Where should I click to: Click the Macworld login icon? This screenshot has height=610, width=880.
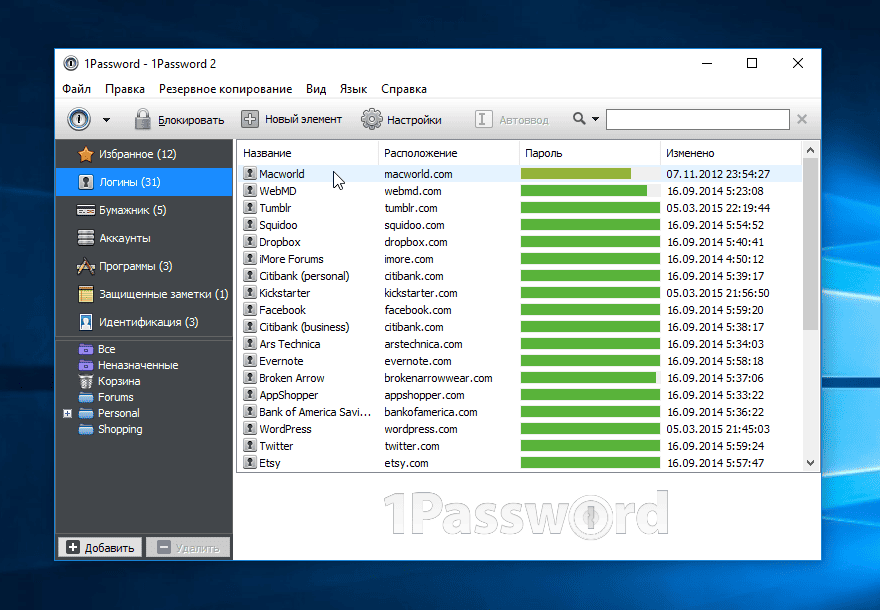tap(250, 173)
